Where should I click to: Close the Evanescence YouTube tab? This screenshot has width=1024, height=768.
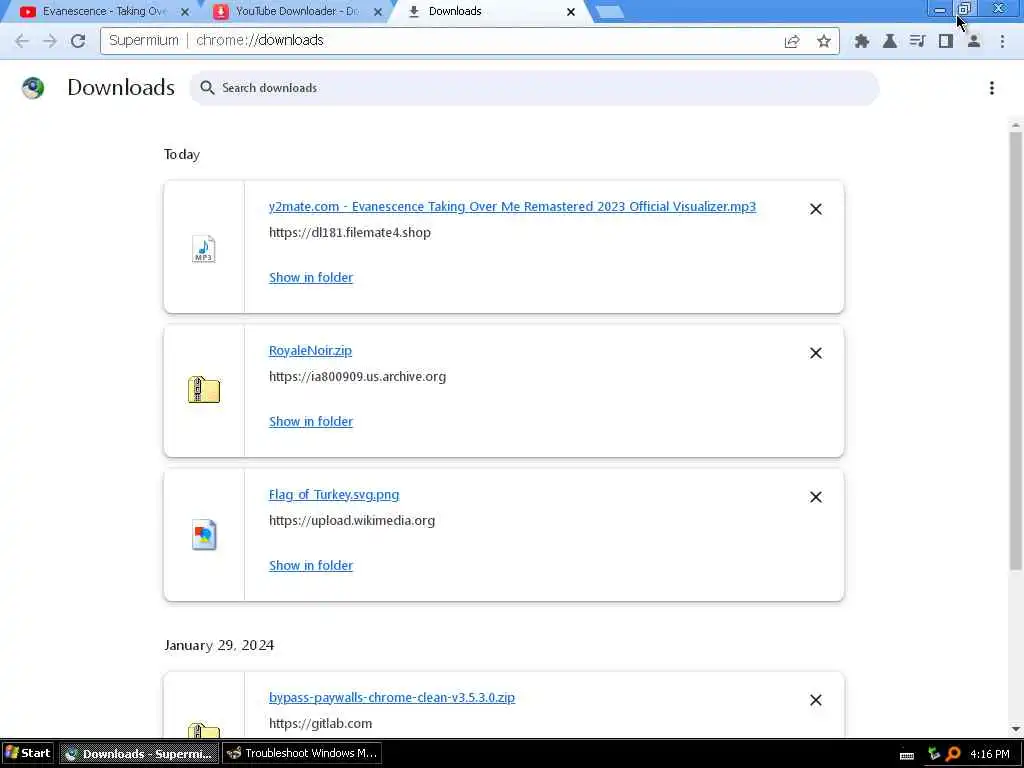coord(185,12)
